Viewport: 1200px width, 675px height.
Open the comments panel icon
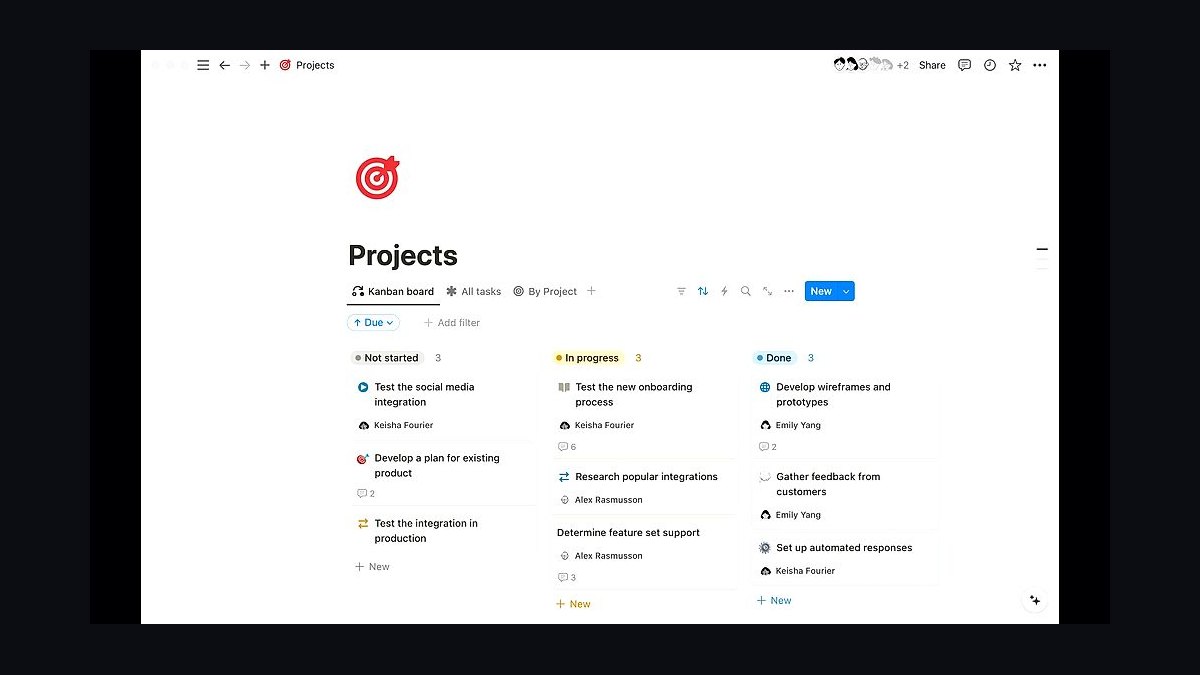click(x=964, y=65)
